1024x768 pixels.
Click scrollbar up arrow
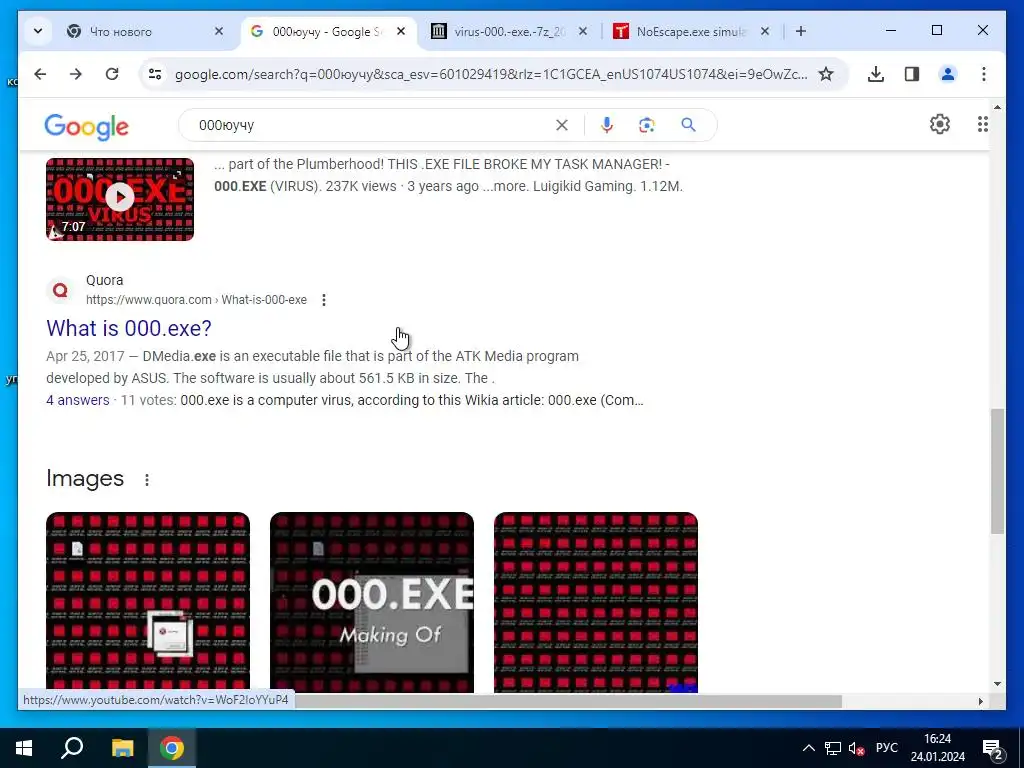(x=997, y=107)
